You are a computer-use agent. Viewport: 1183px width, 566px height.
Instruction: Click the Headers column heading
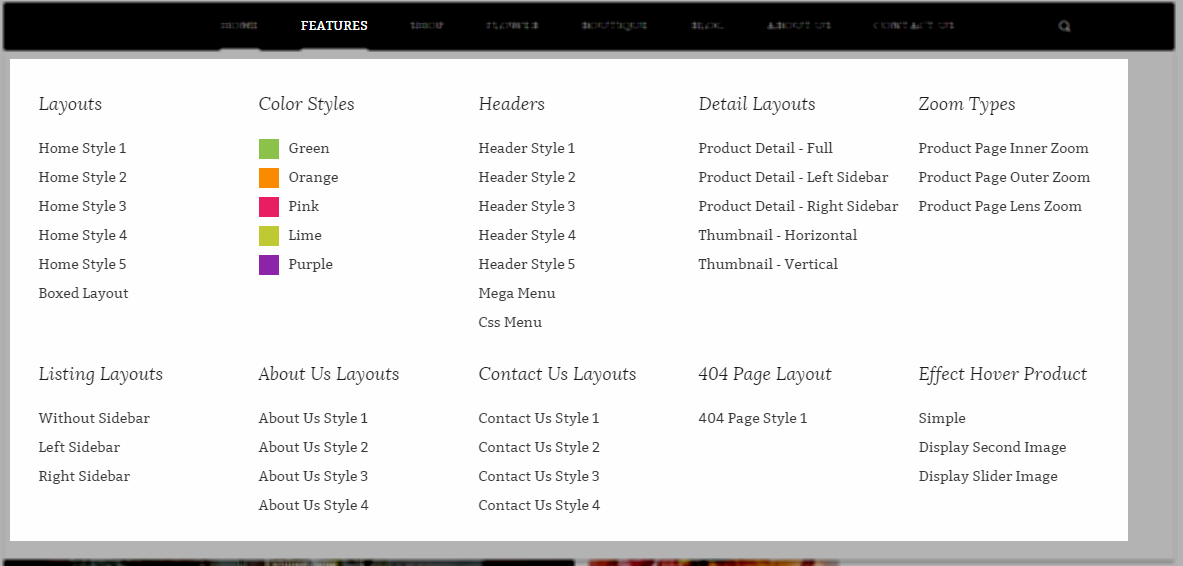click(x=512, y=104)
